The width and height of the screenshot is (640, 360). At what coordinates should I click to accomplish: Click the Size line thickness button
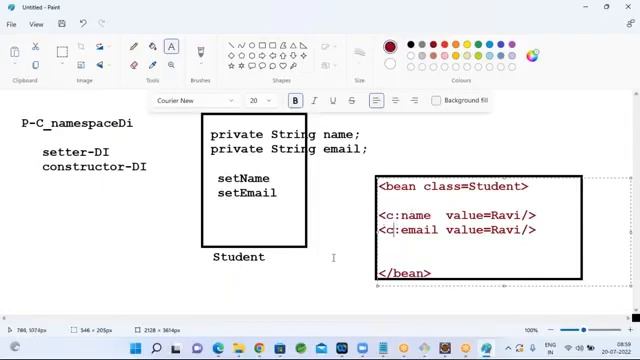(x=359, y=53)
